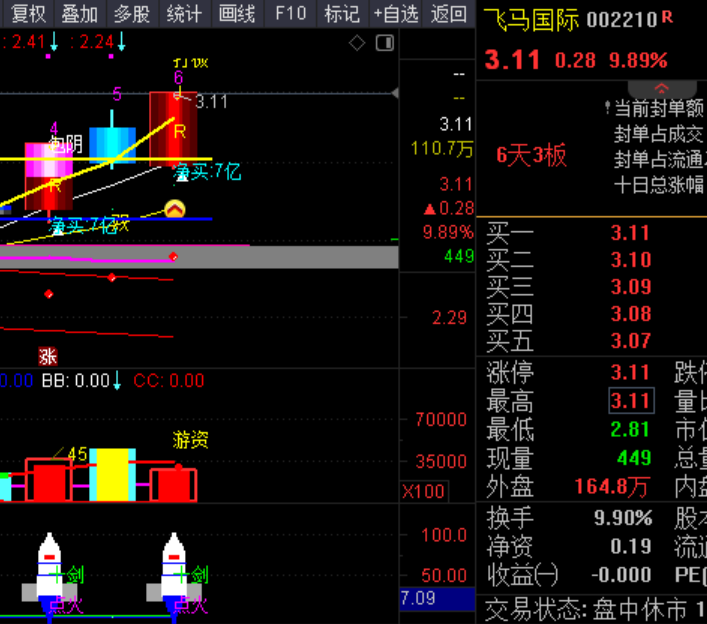The image size is (707, 624).
Task: Collapse the seal-order panel with red chevron
Action: (661, 88)
